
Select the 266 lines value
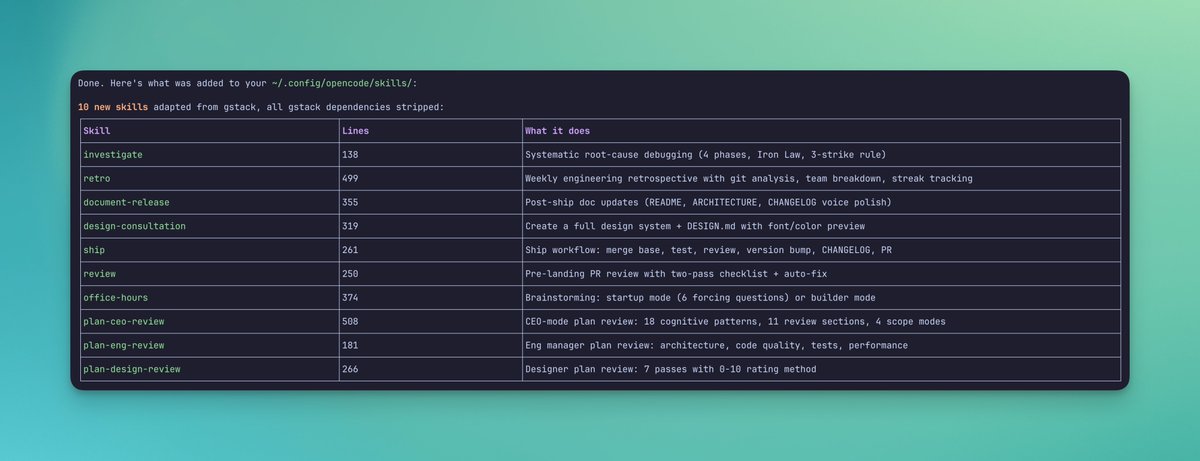click(349, 369)
